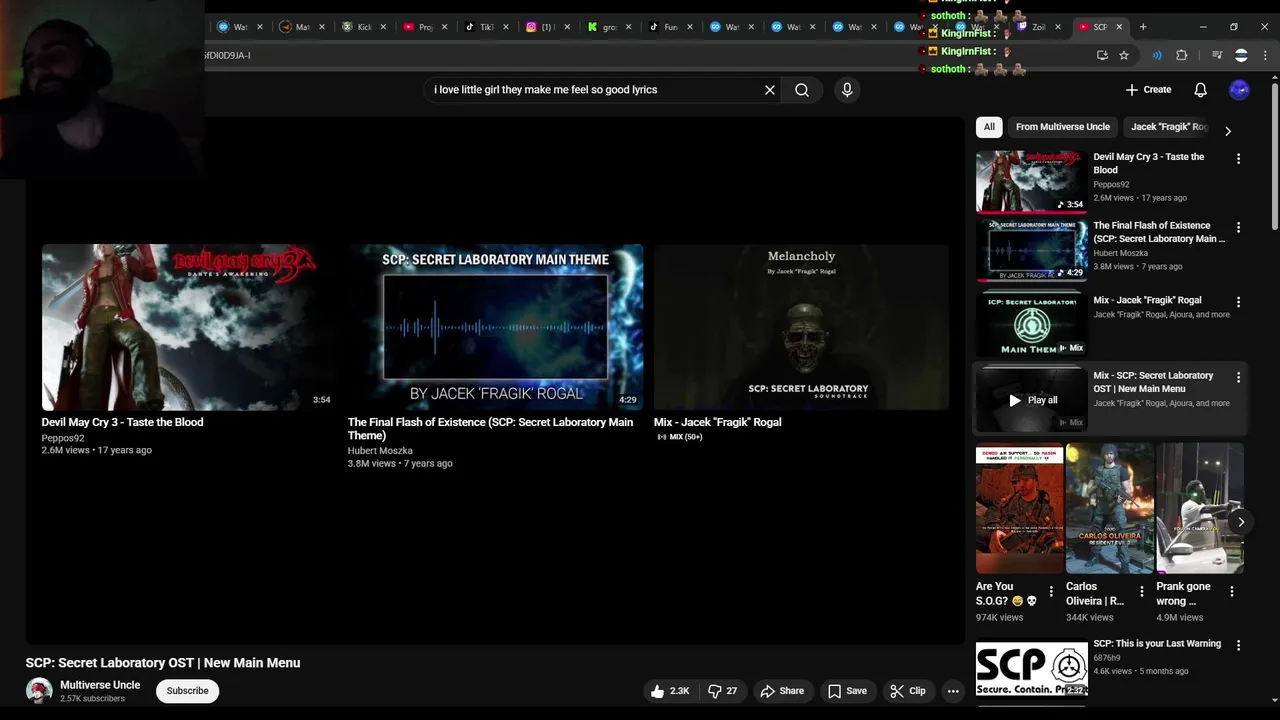Open options for Are You S.O.G? short
The width and height of the screenshot is (1280, 720).
click(1051, 592)
